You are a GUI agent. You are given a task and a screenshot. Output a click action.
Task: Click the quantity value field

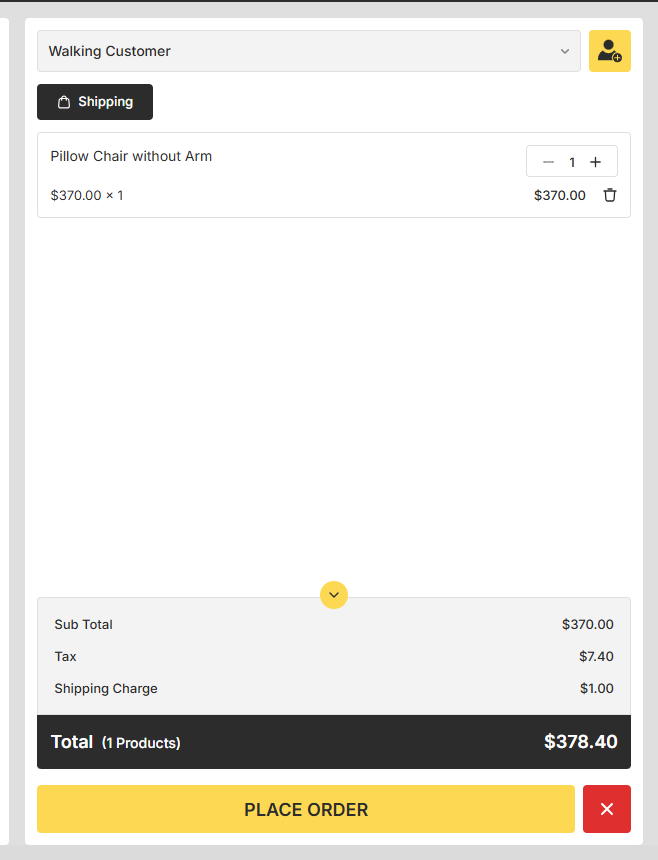[x=572, y=162]
